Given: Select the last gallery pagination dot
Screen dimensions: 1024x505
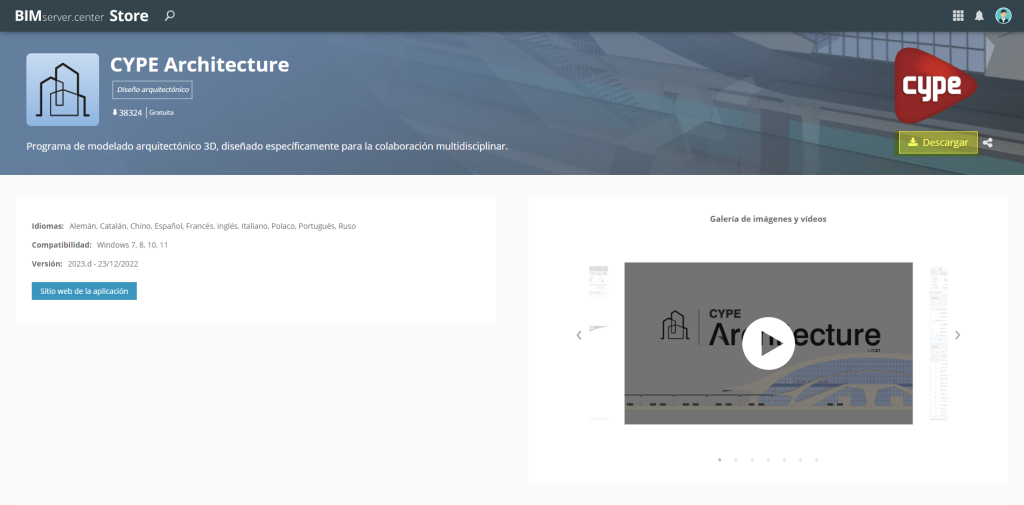Looking at the screenshot, I should [816, 460].
